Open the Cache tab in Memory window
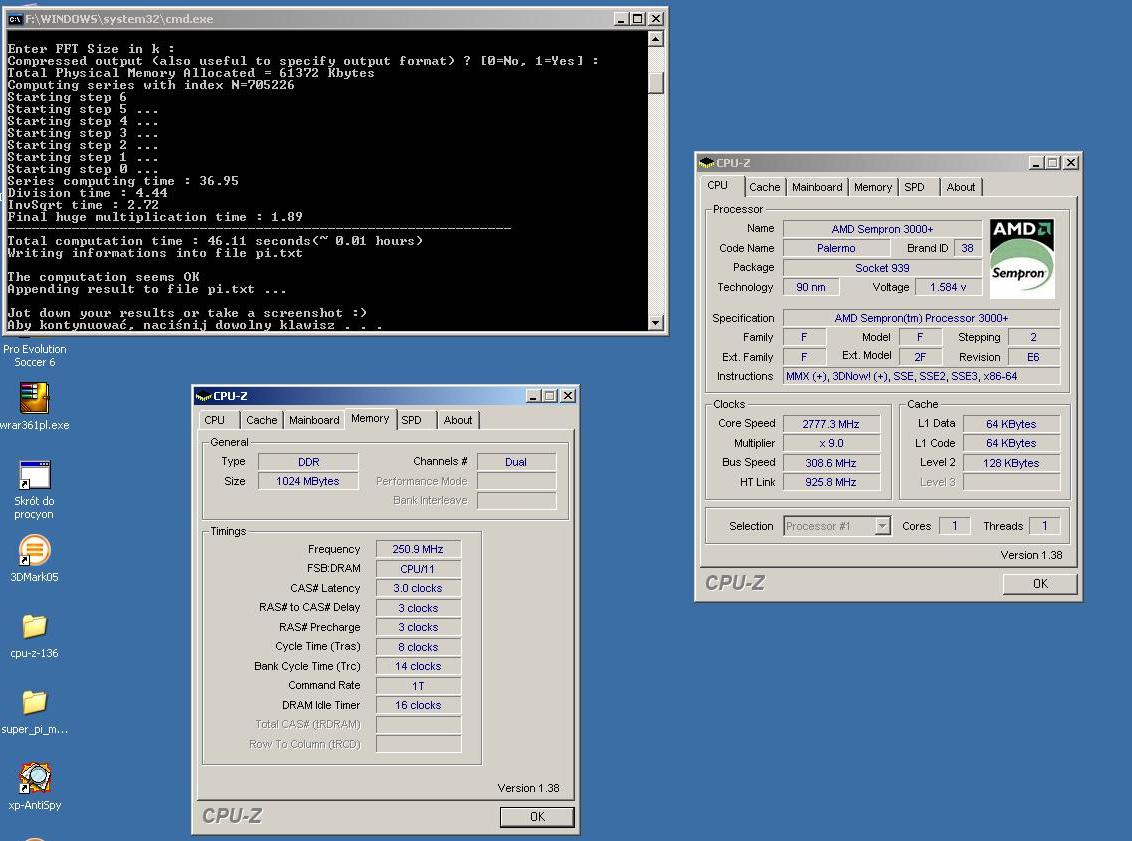 (261, 419)
